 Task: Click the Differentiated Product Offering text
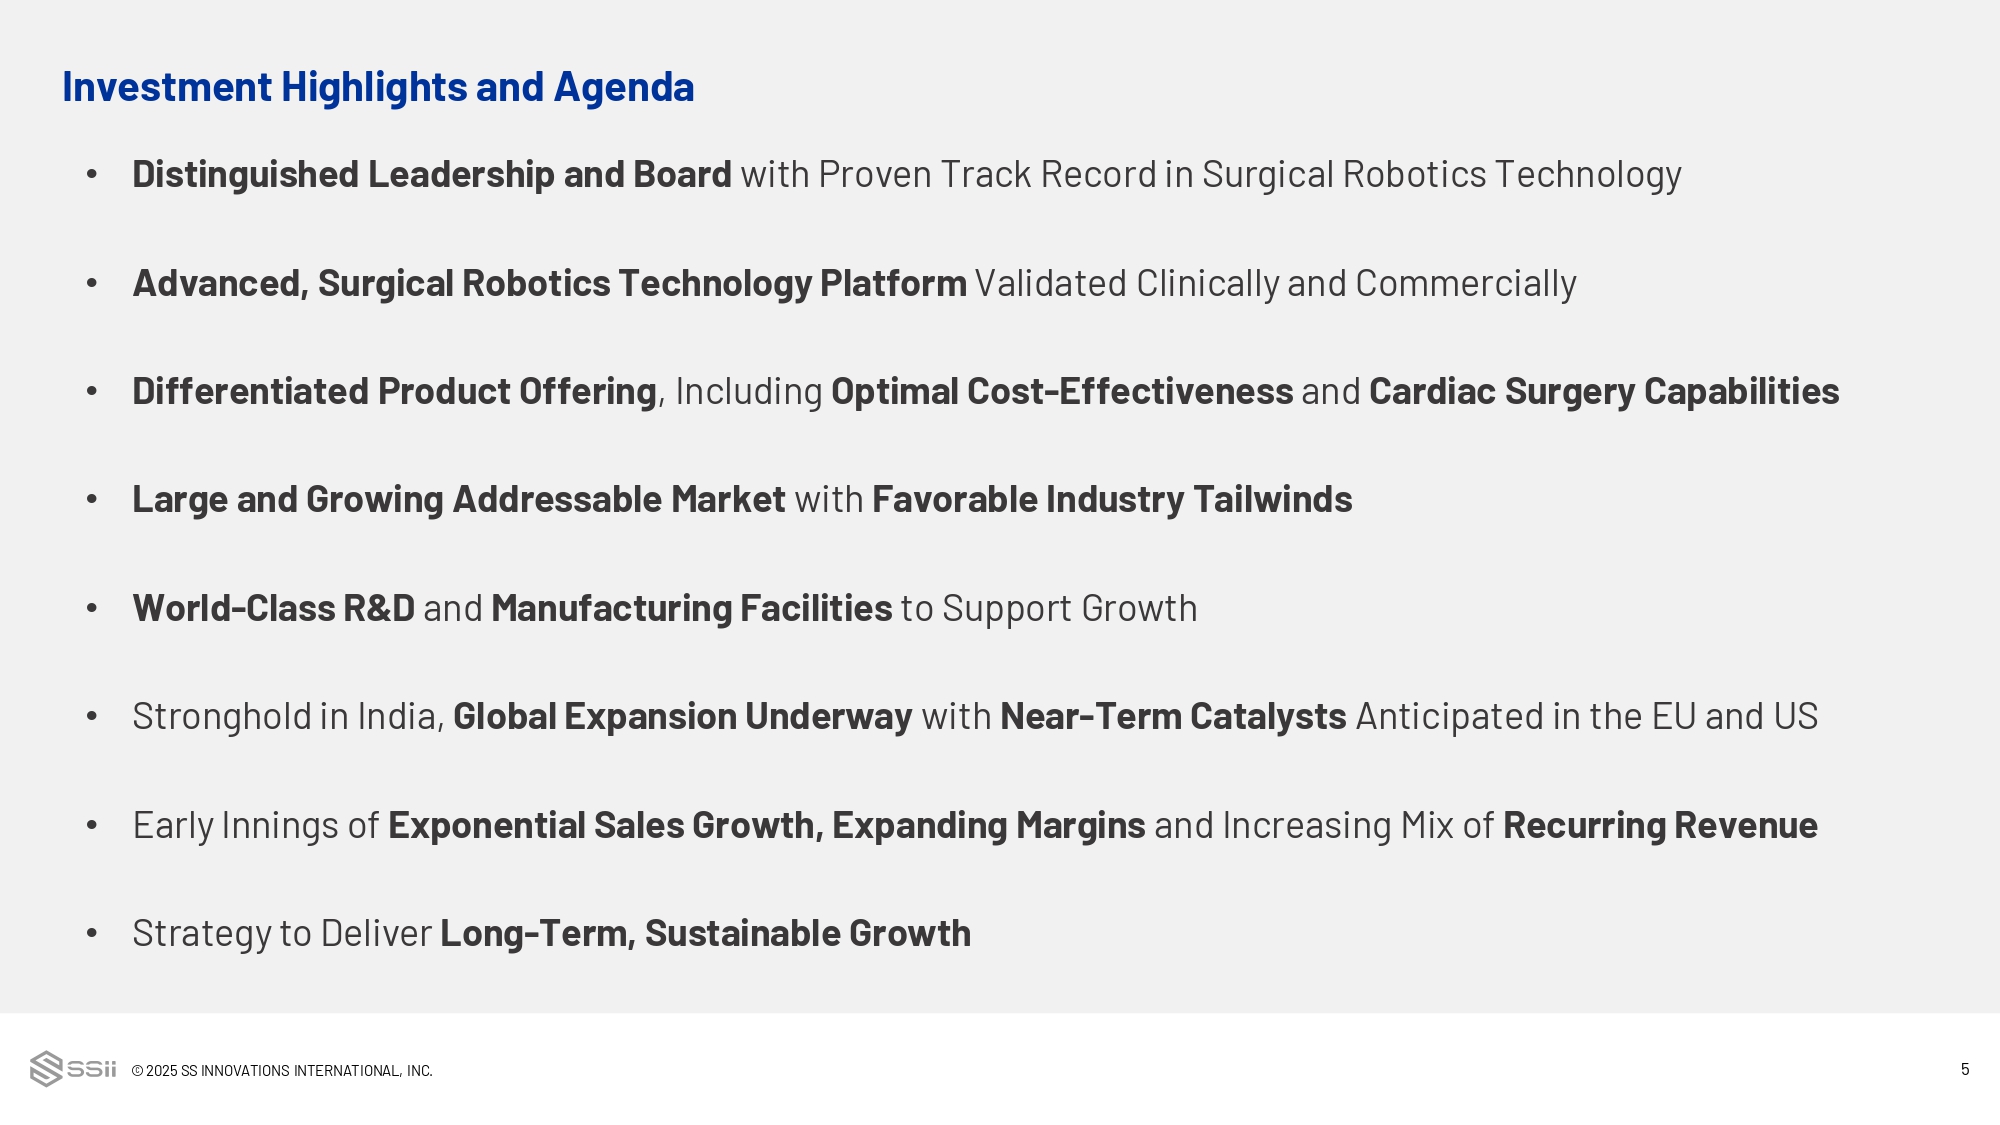point(394,392)
